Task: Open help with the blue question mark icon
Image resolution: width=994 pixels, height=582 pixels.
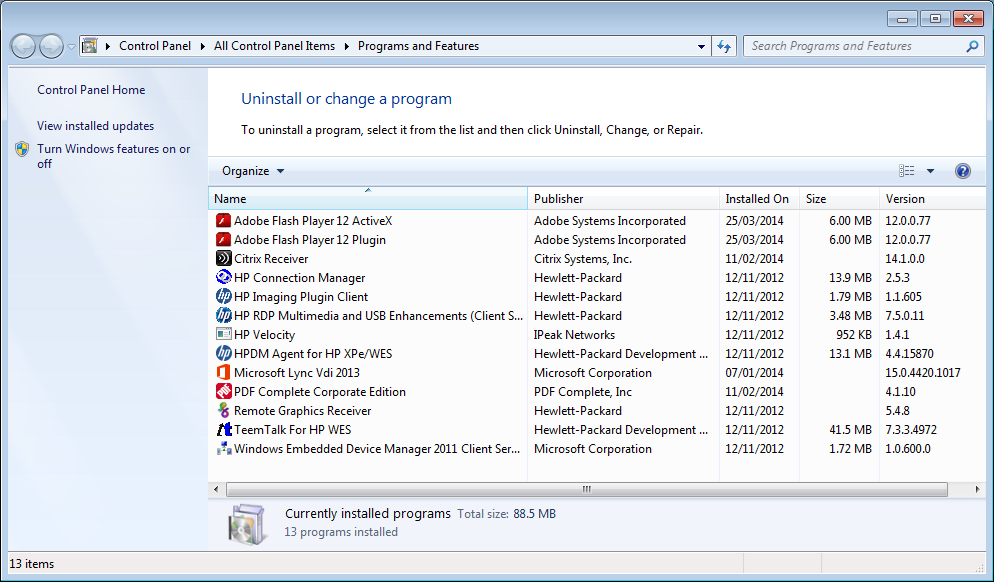Action: tap(962, 171)
